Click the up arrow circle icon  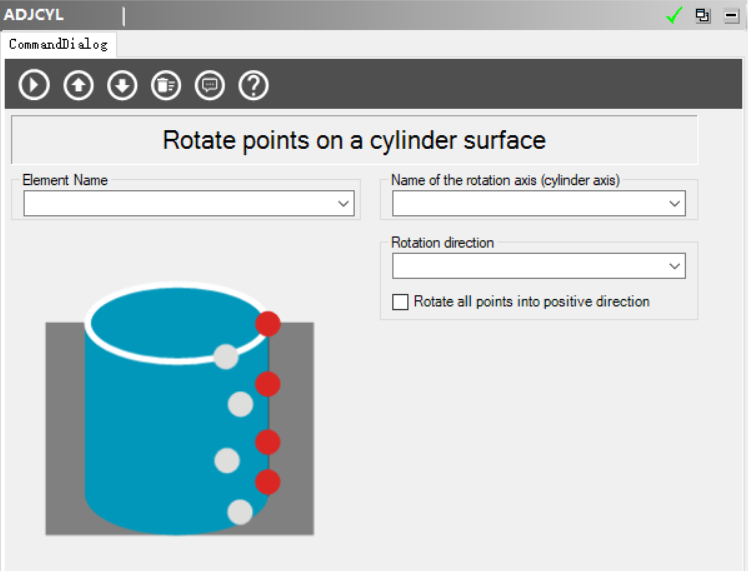pos(78,85)
